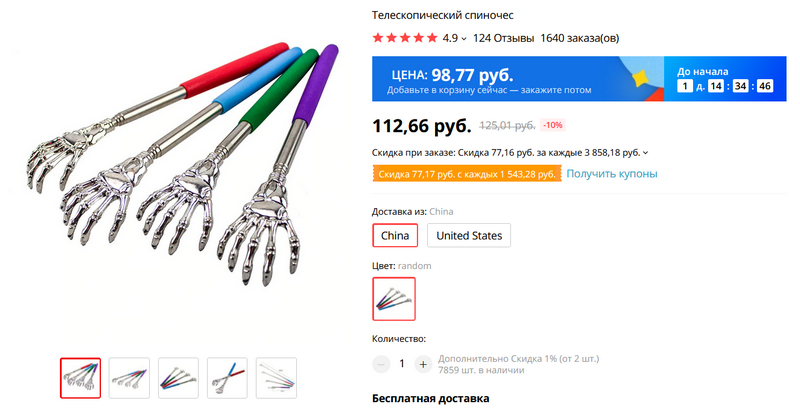This screenshot has width=800, height=409.
Task: Choose the random color swatch option
Action: [x=394, y=299]
